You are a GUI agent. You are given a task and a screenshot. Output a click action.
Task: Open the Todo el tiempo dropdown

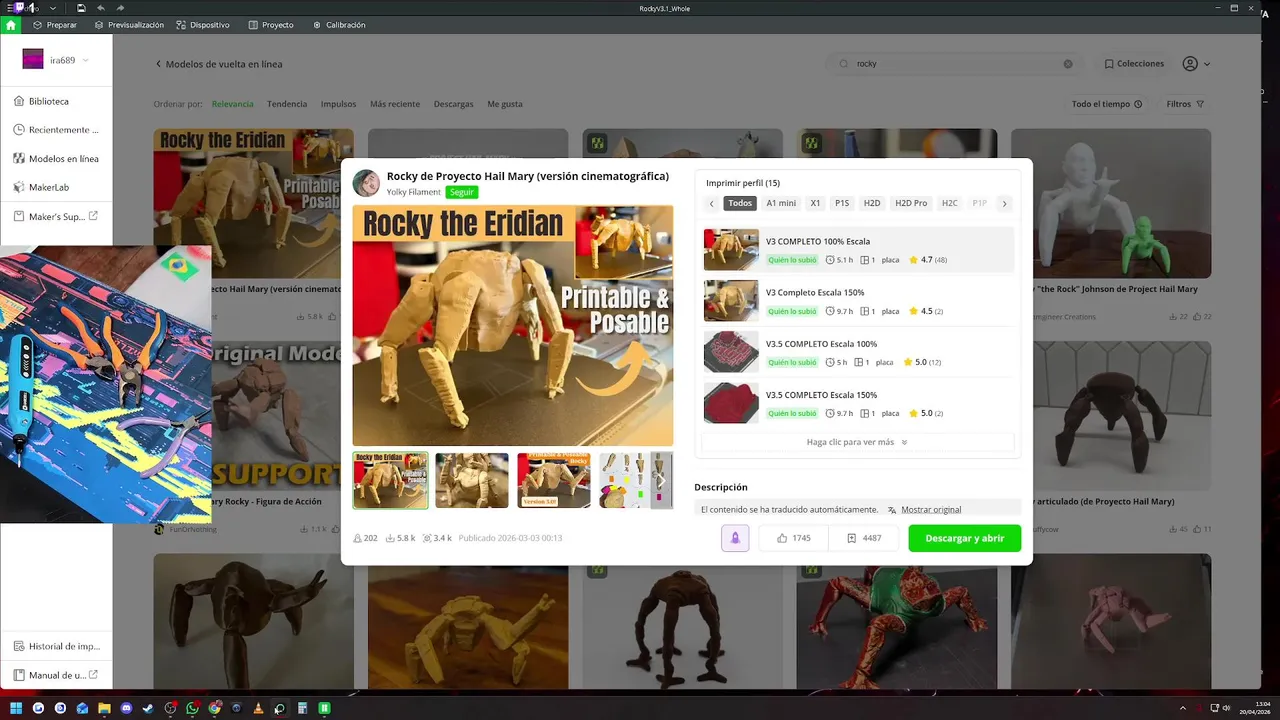(x=1106, y=104)
